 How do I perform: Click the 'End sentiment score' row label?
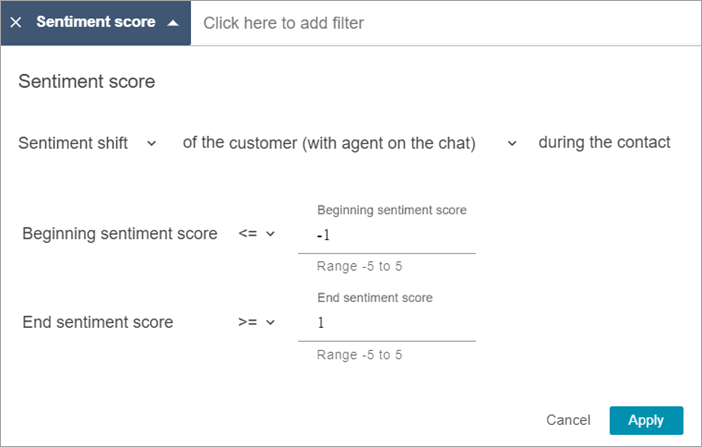(97, 322)
